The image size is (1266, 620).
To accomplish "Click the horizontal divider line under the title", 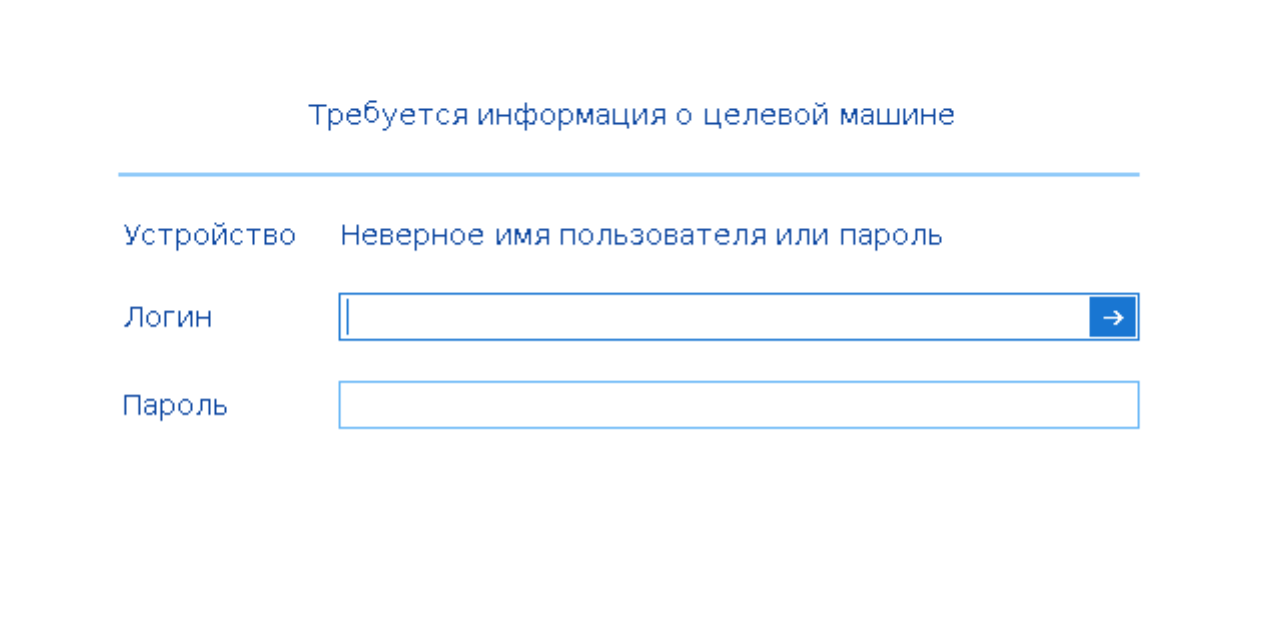I will 628,172.
